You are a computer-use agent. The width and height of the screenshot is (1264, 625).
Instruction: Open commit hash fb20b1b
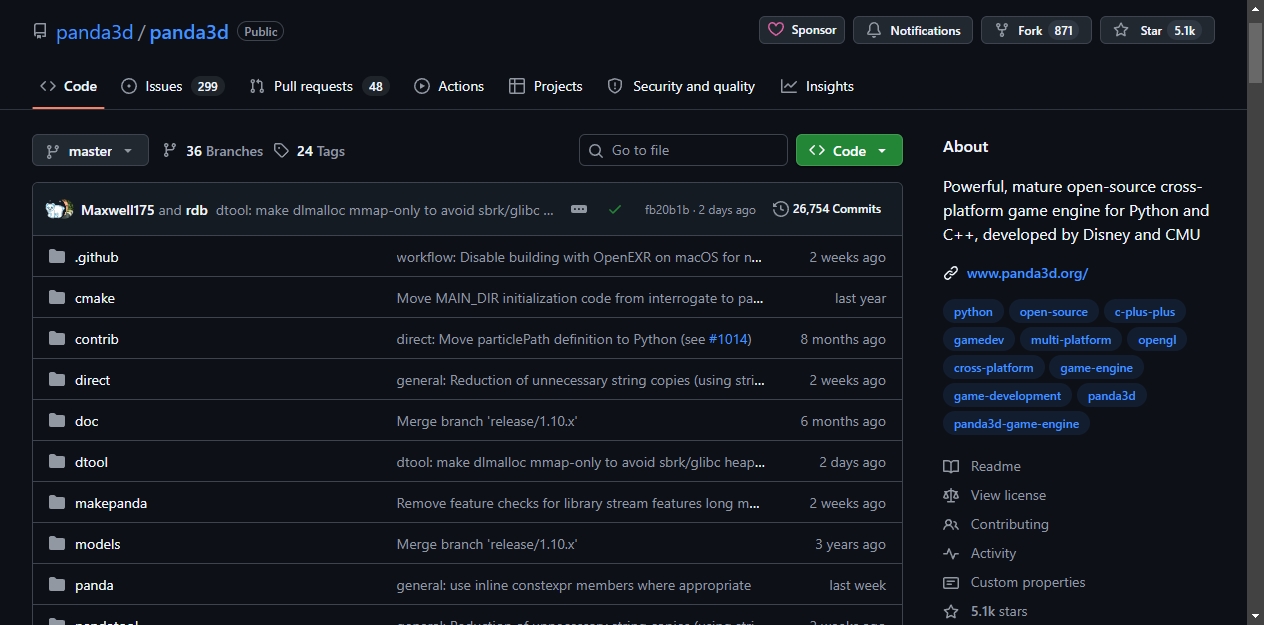667,210
